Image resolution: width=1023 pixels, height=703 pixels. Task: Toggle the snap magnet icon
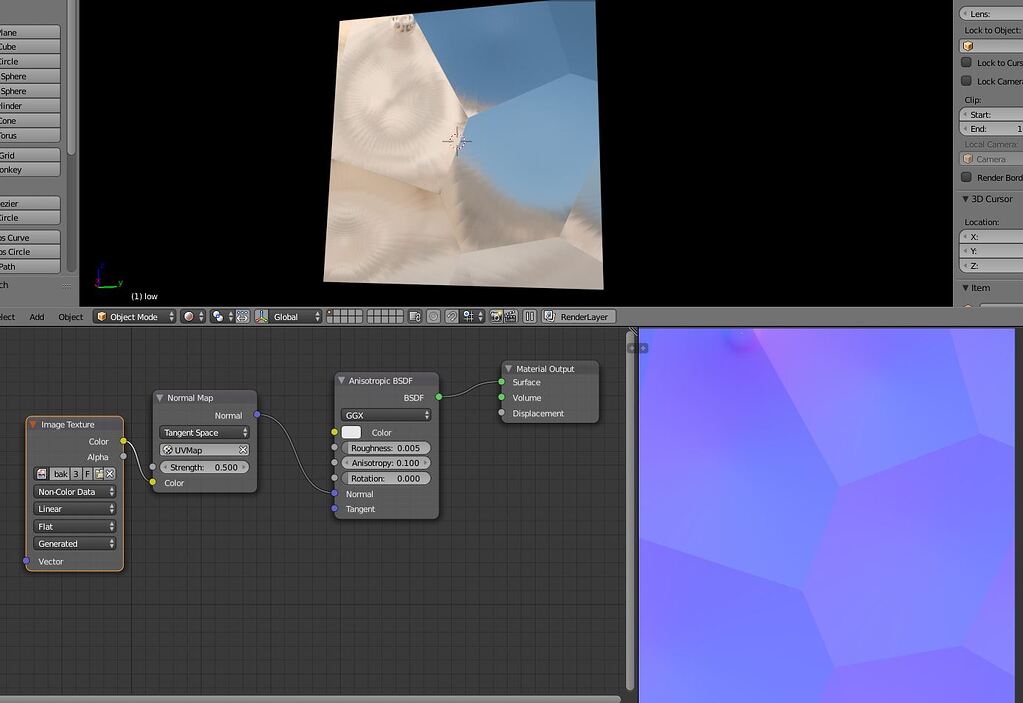tap(451, 316)
